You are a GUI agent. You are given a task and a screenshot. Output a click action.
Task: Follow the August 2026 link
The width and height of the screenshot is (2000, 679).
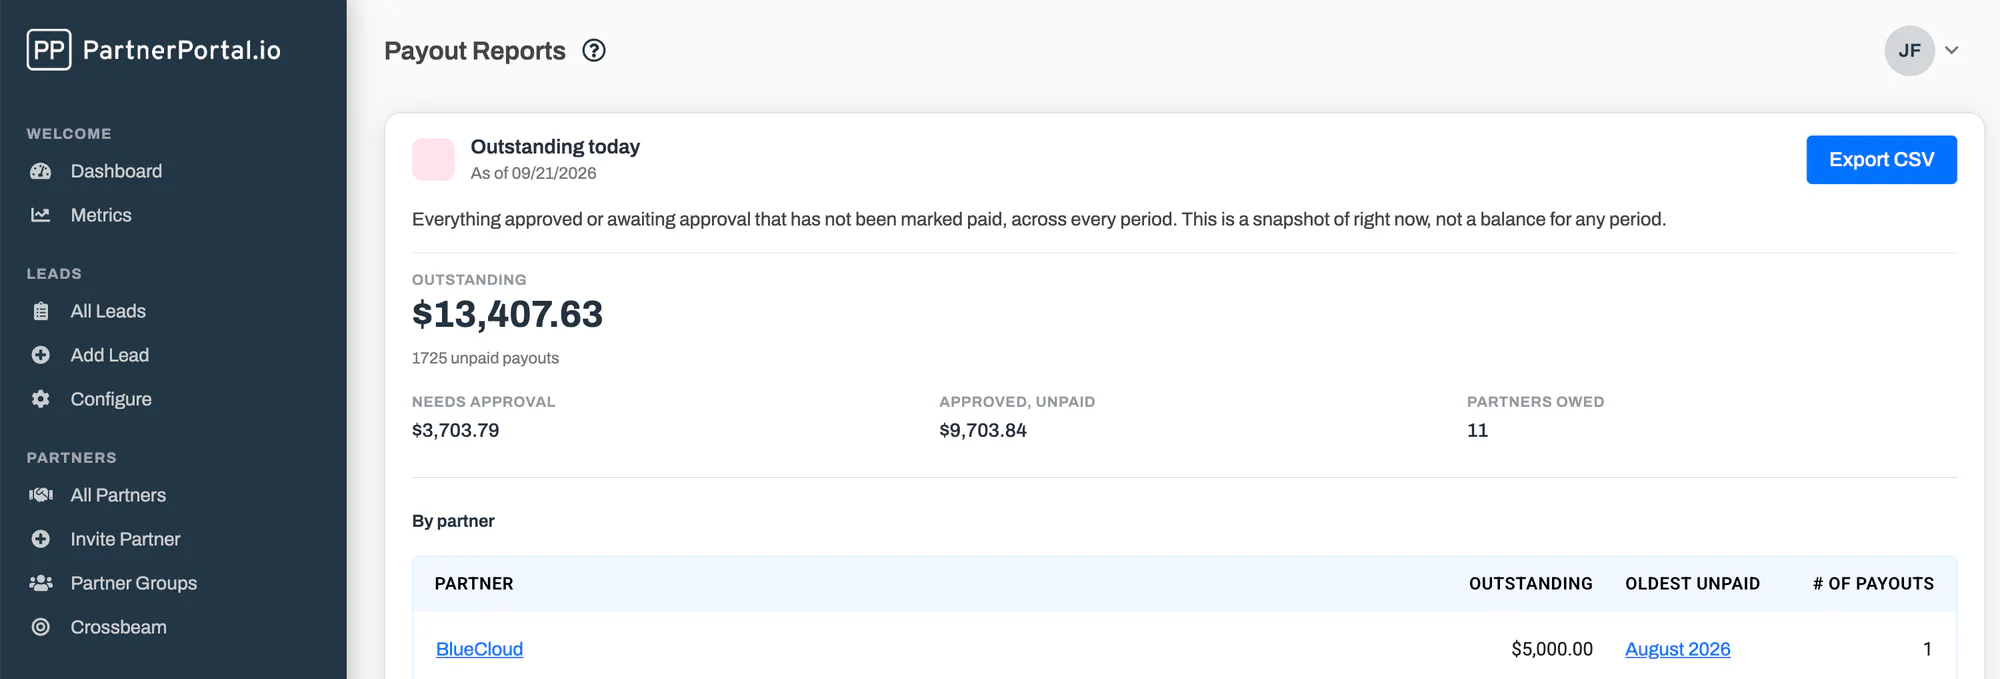point(1677,649)
